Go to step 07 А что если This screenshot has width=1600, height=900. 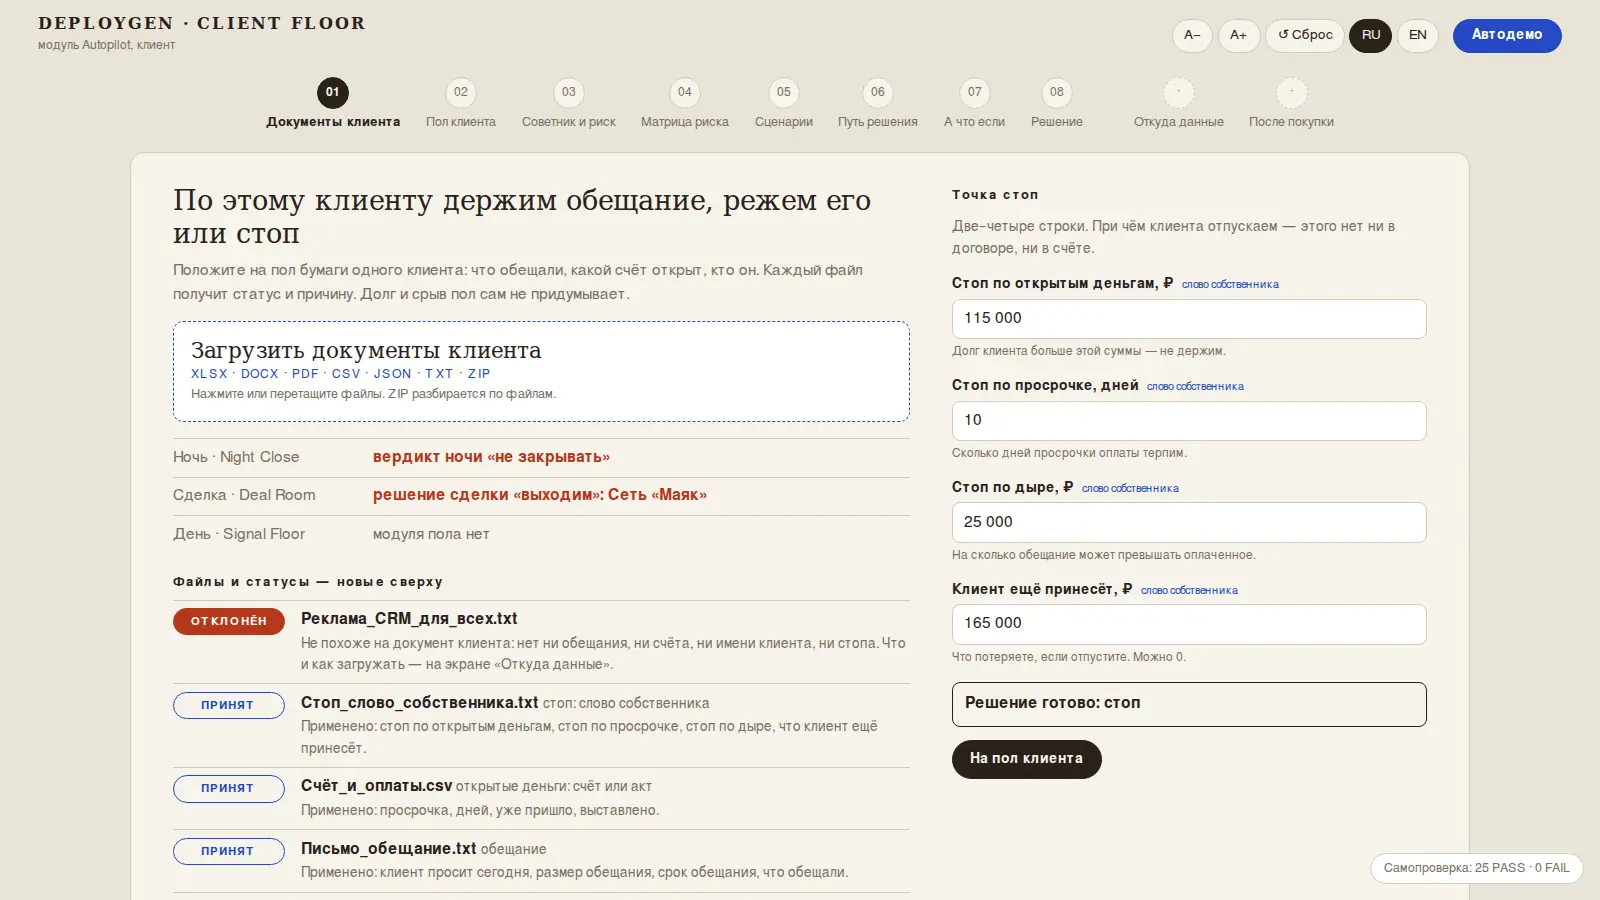975,104
